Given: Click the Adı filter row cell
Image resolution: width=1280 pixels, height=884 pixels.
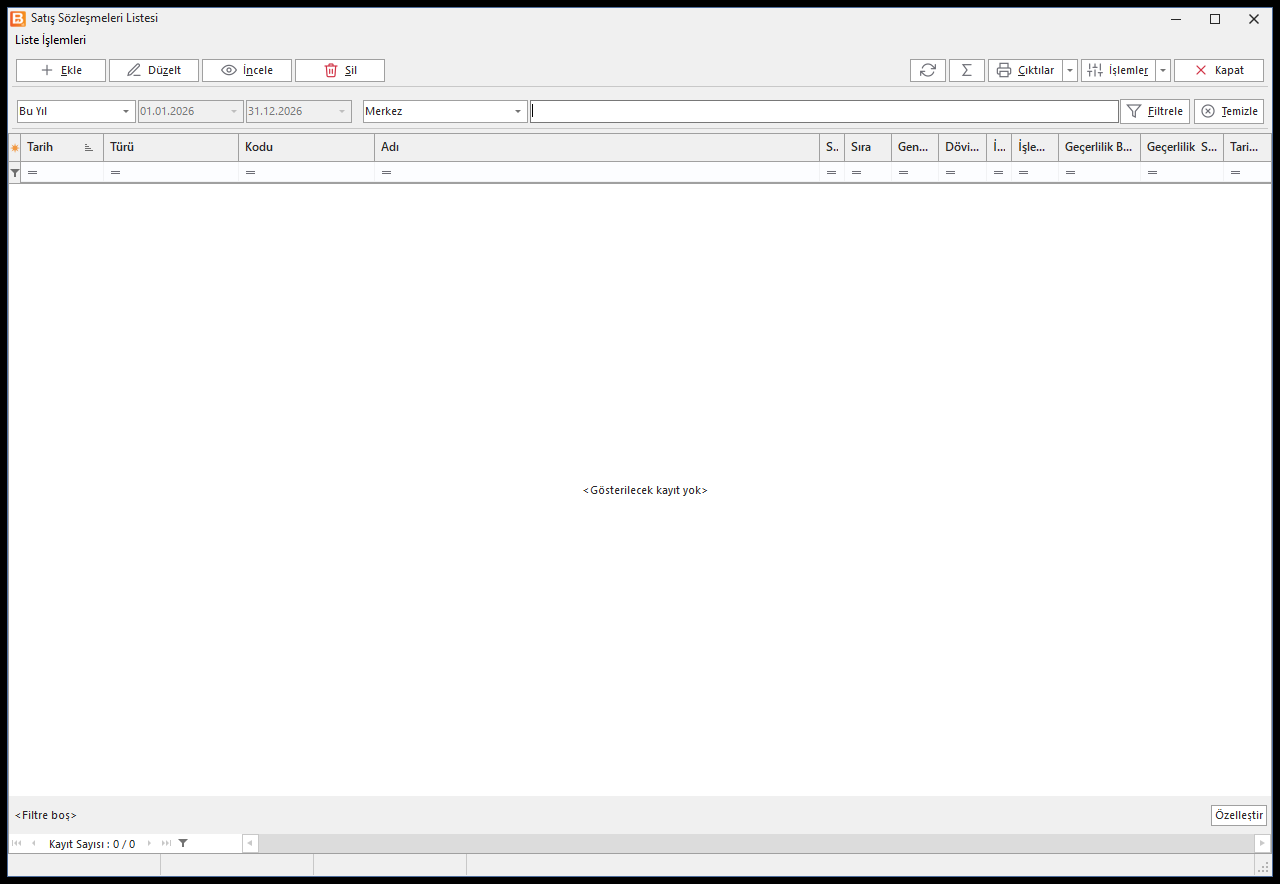Looking at the screenshot, I should 597,173.
